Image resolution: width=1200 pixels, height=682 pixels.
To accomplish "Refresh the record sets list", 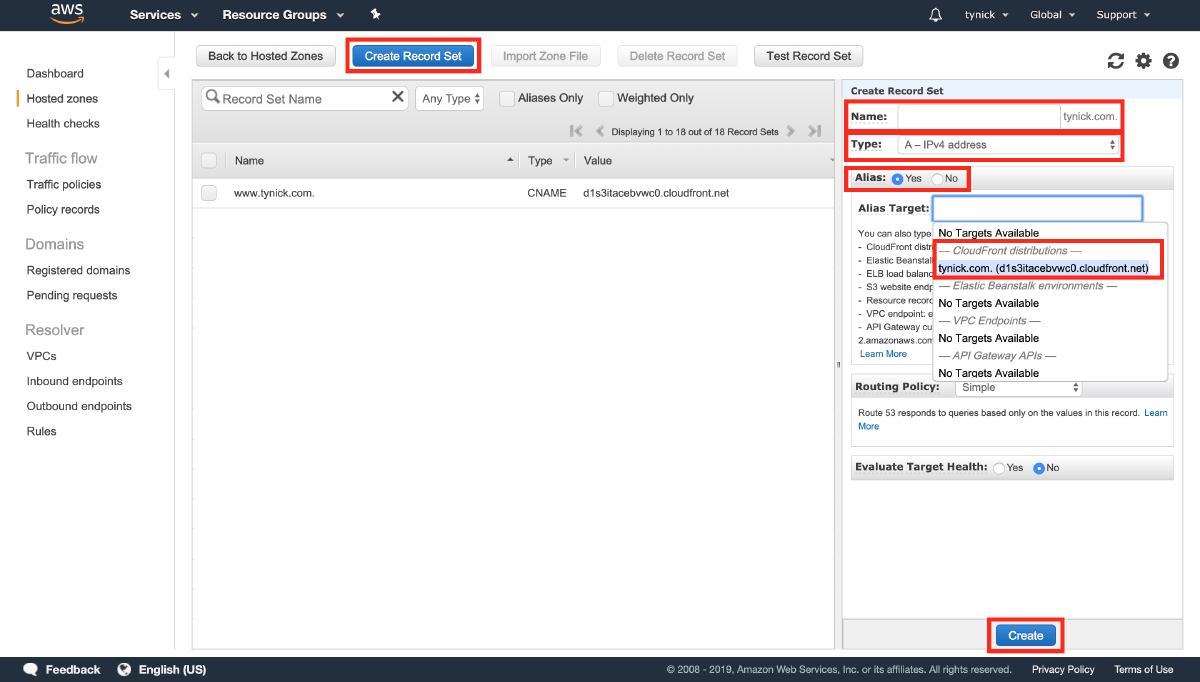I will coord(1116,61).
